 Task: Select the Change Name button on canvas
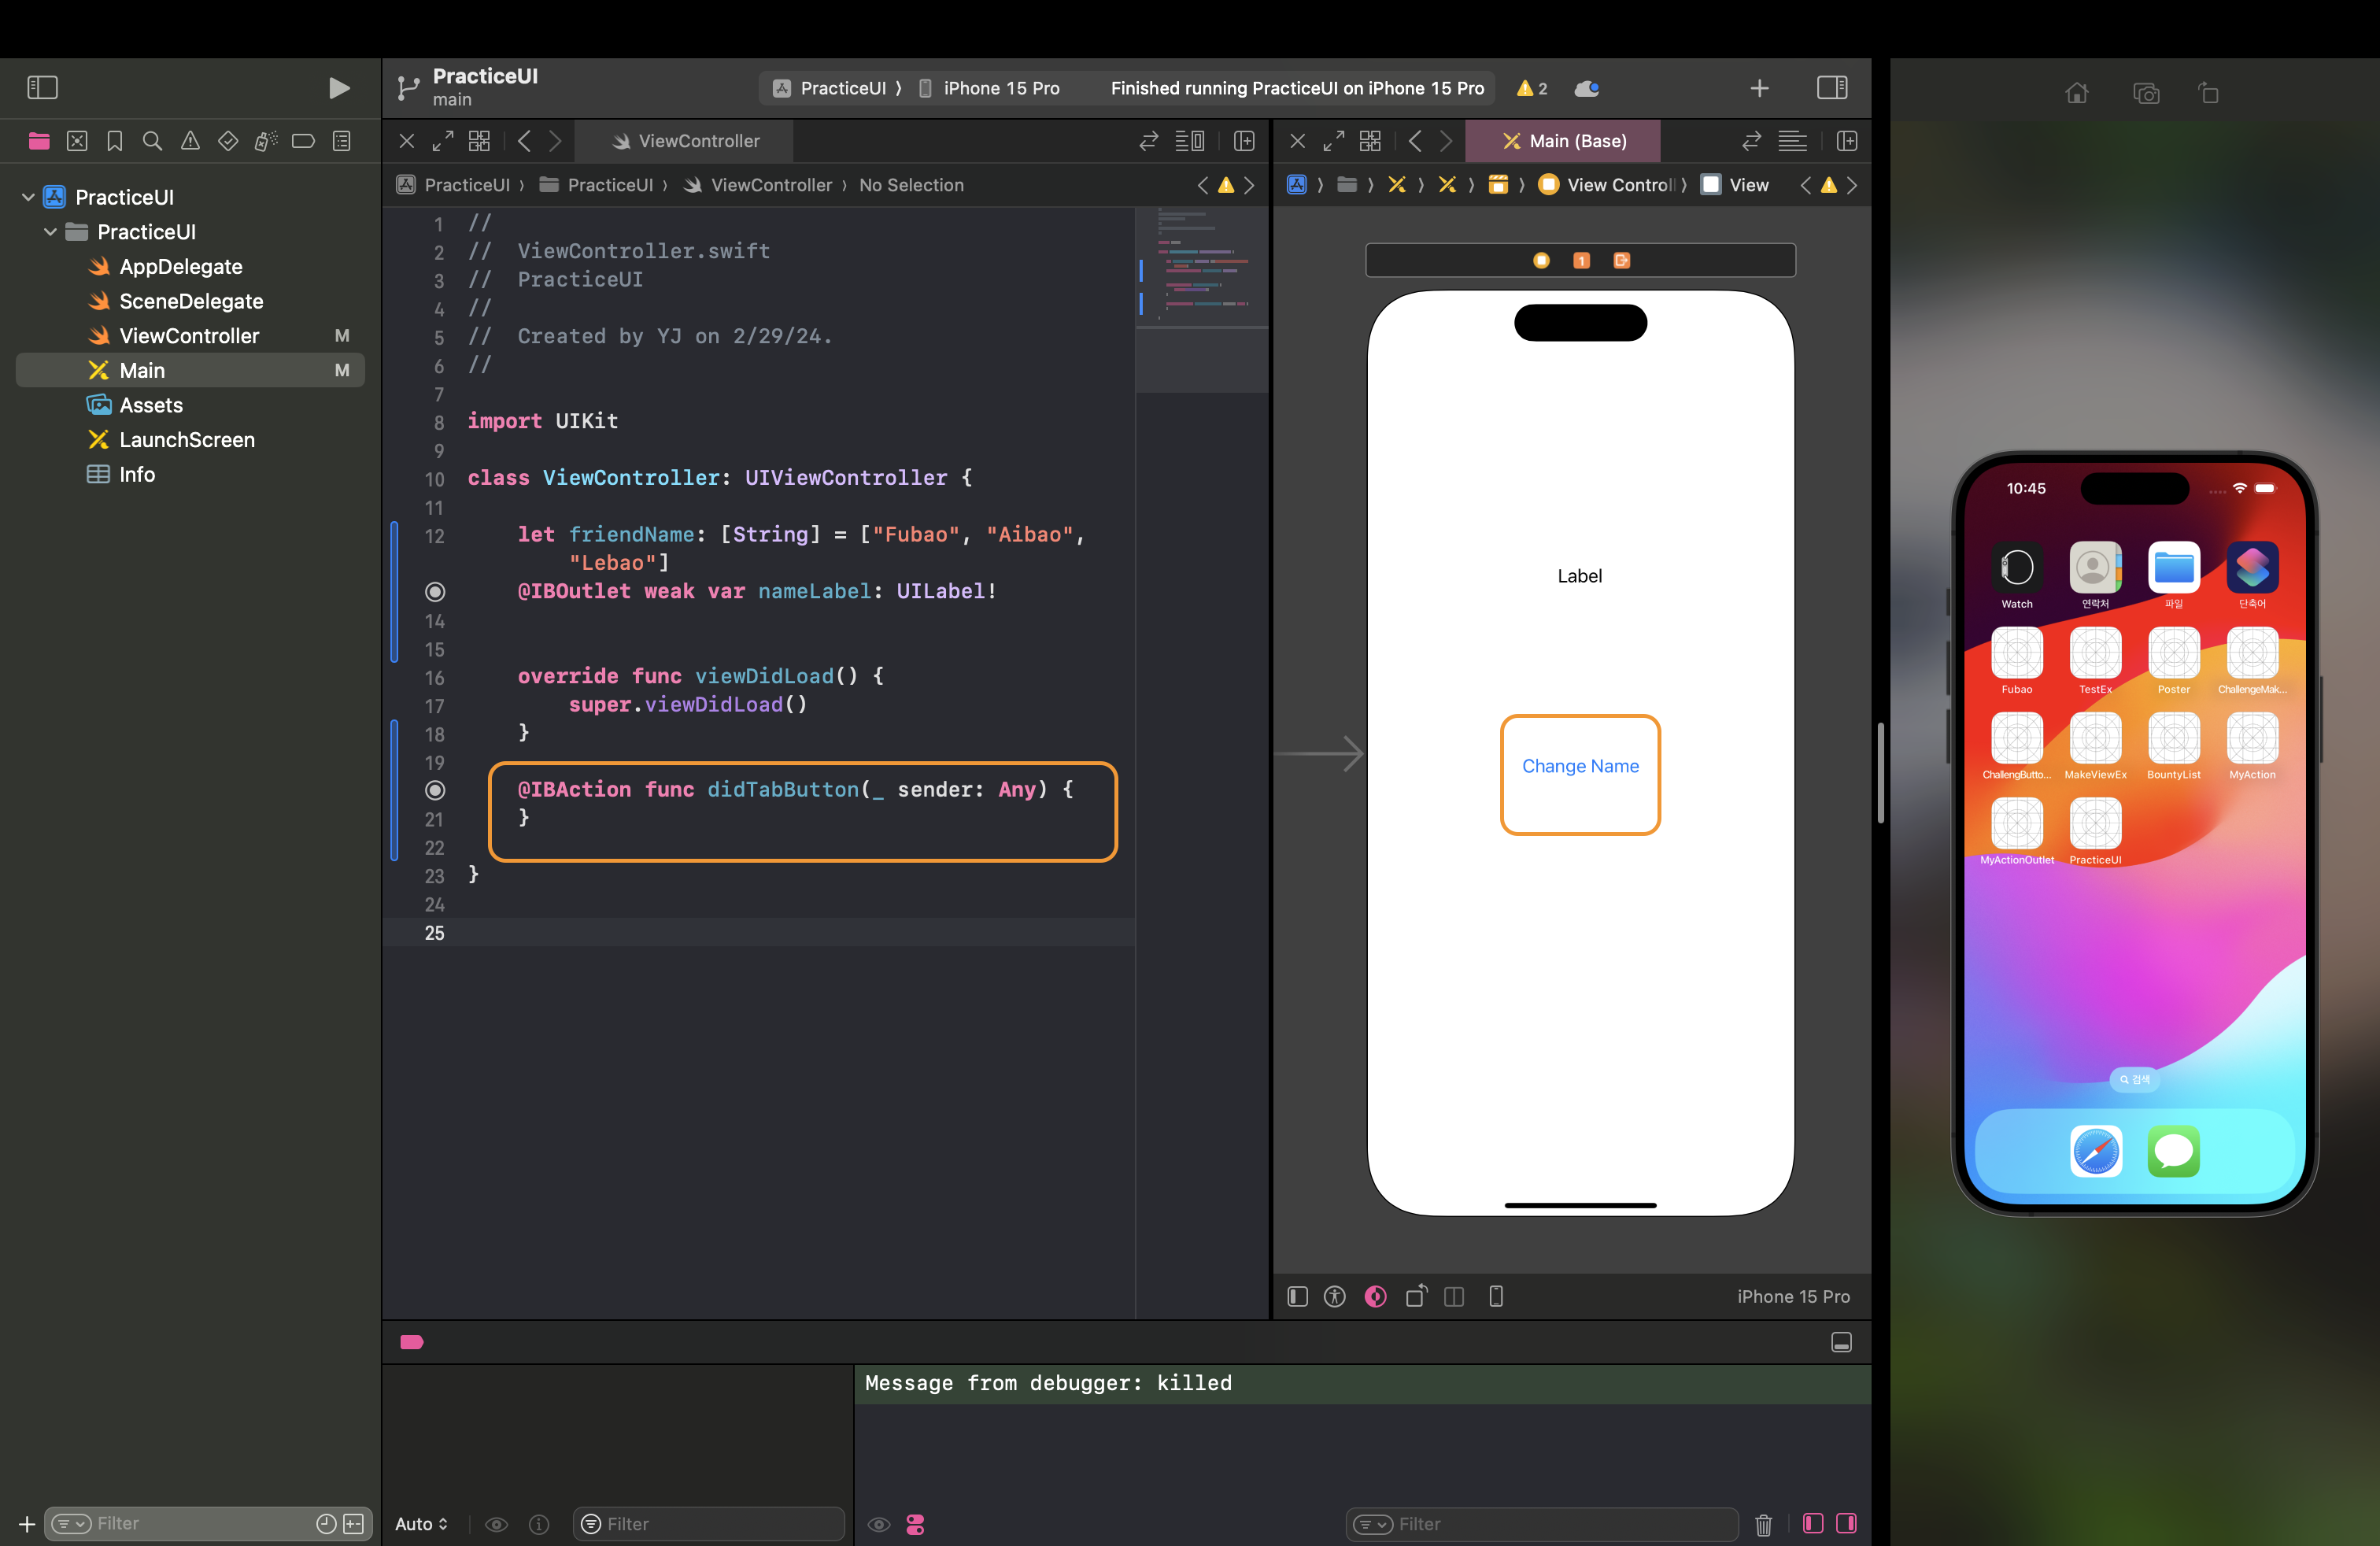1580,766
